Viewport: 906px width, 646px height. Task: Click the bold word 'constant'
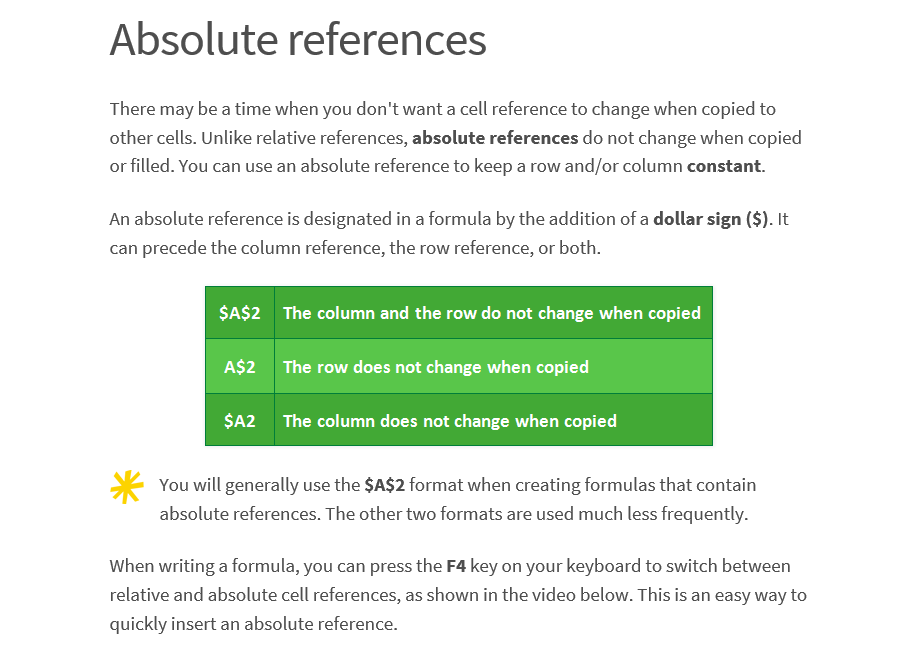[723, 166]
